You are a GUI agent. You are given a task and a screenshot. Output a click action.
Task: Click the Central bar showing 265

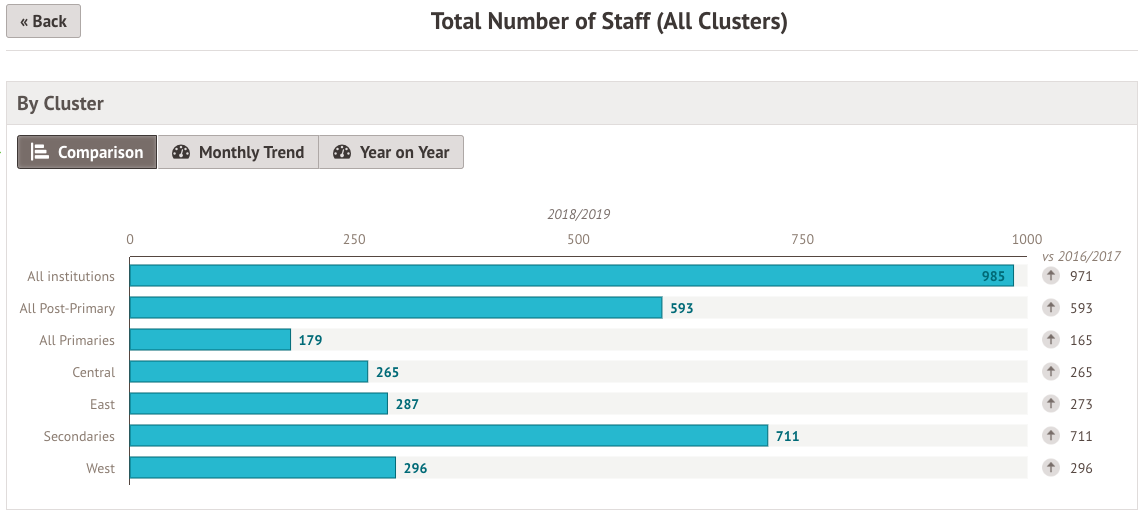[248, 372]
